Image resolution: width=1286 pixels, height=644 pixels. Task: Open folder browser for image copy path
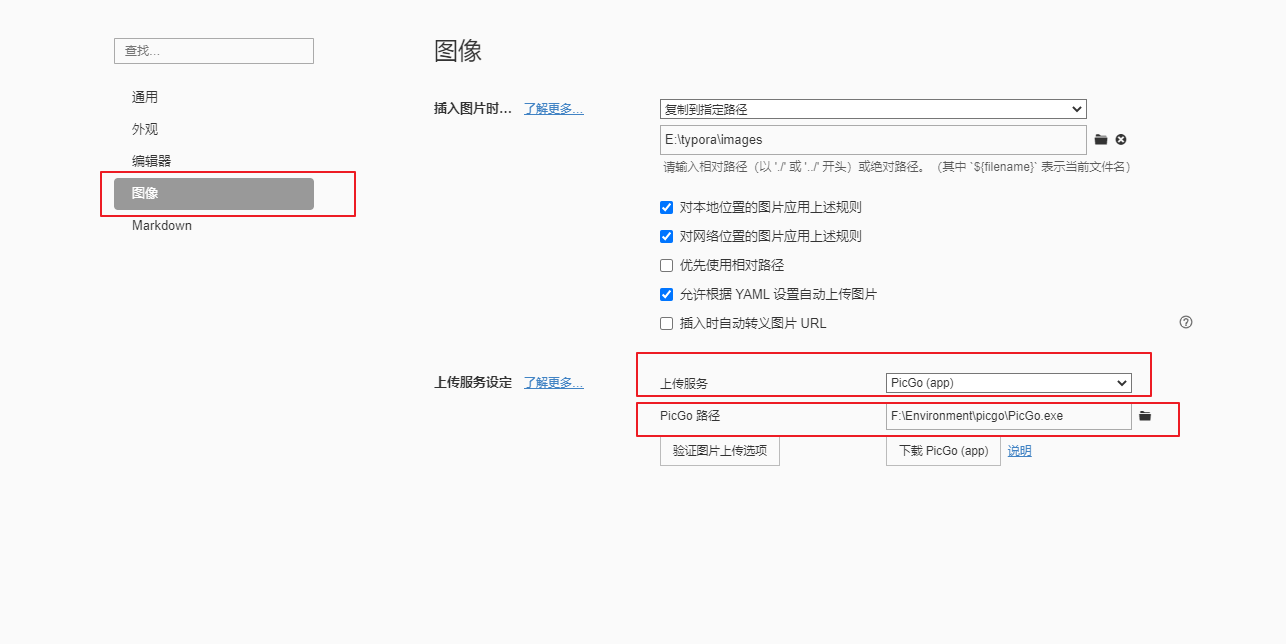tap(1101, 140)
